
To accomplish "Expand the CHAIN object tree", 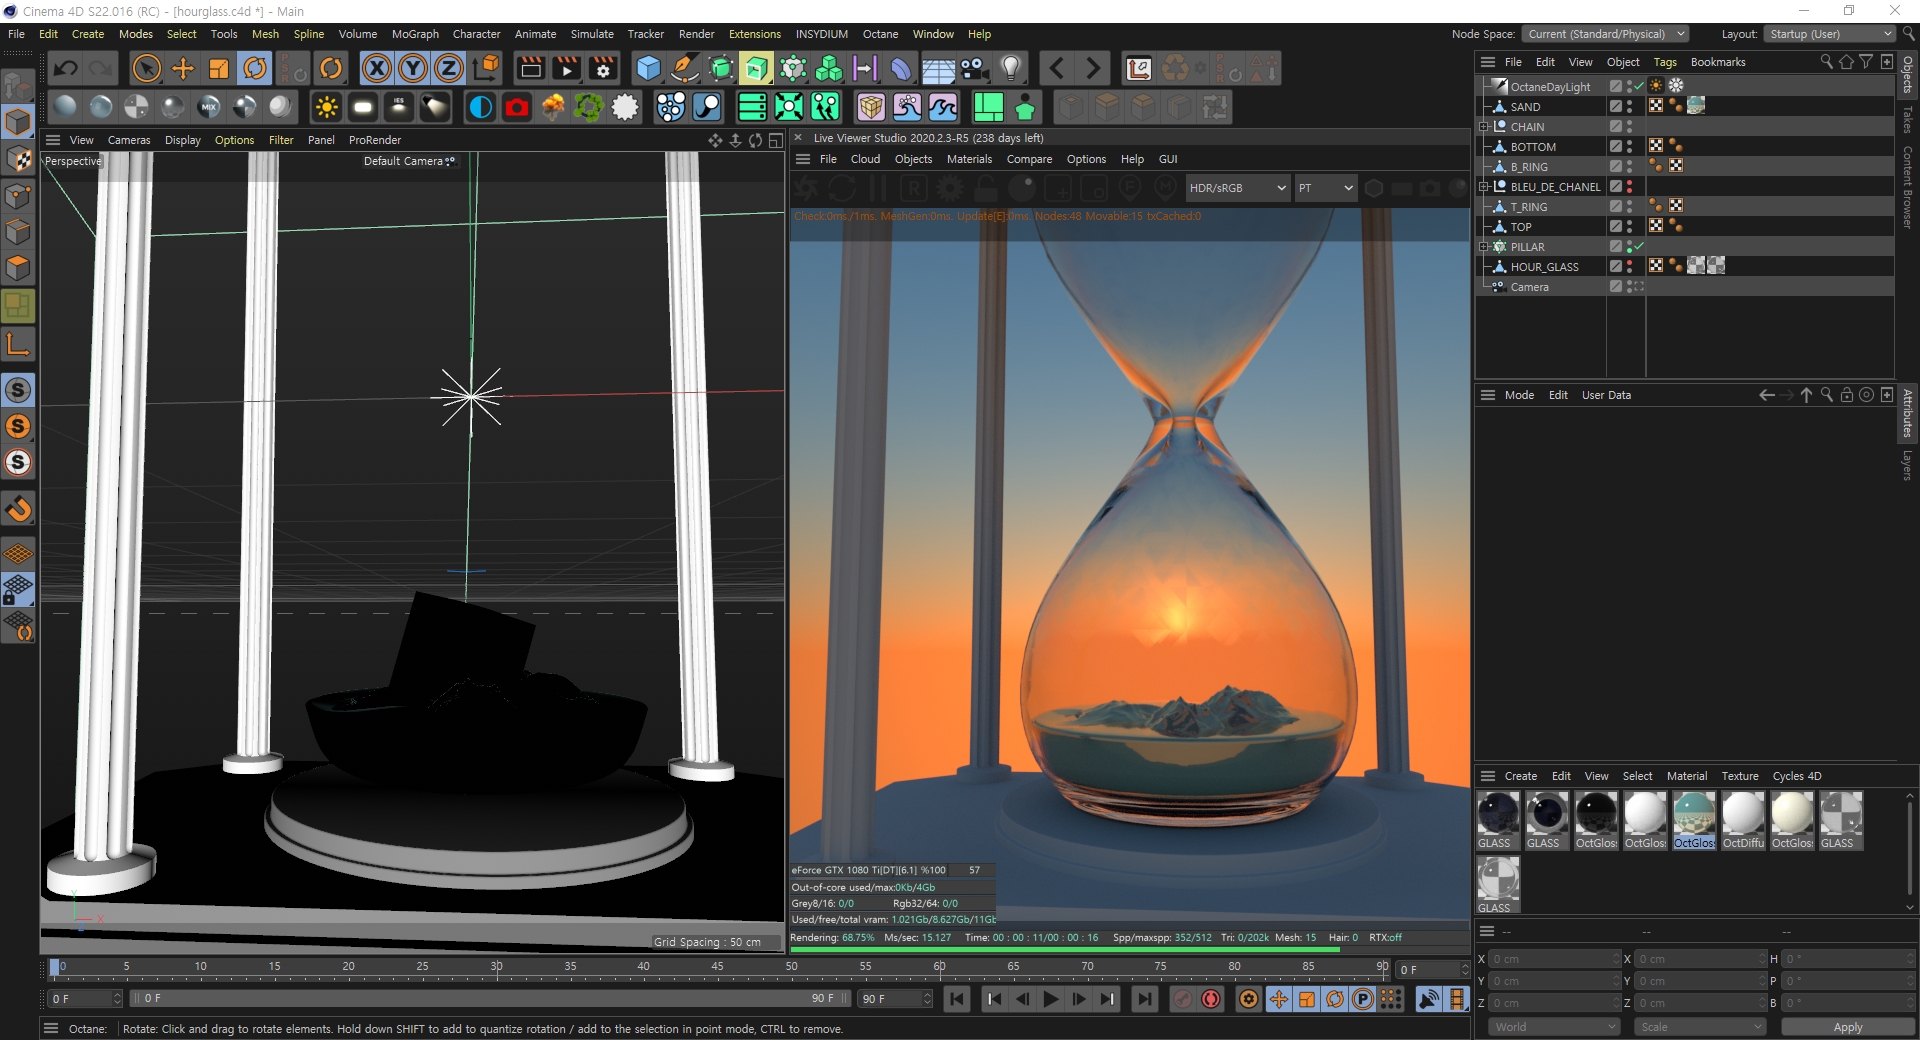I will tap(1484, 127).
